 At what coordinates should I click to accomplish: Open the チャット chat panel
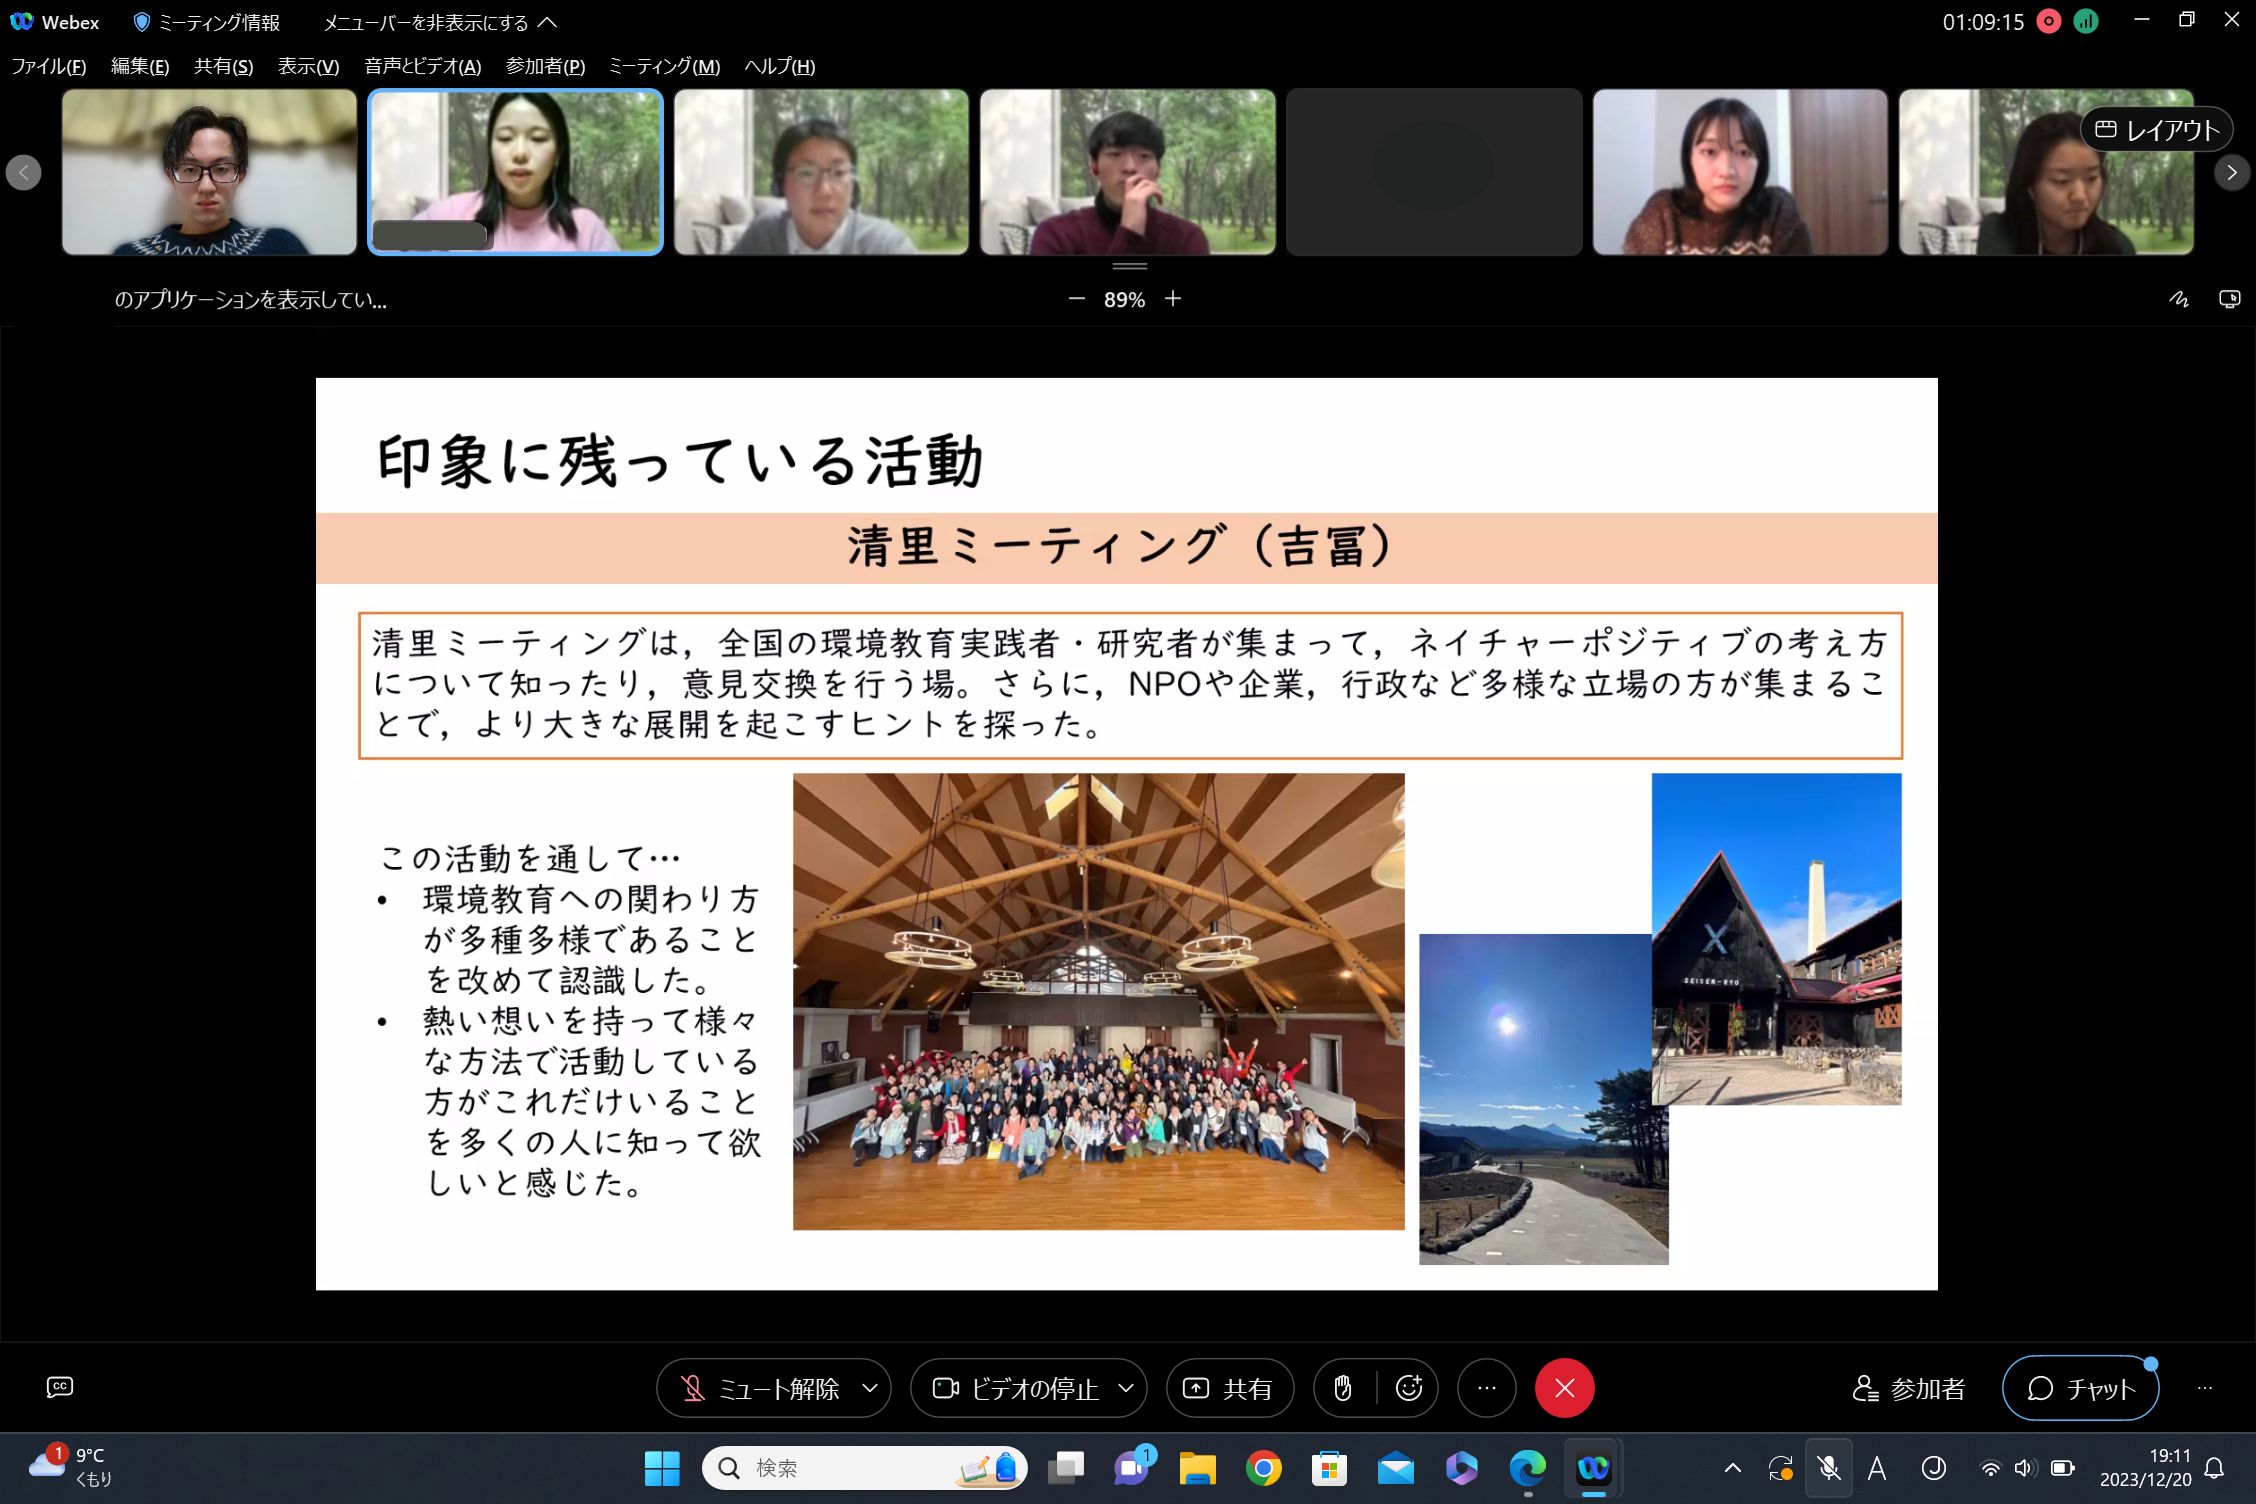point(2080,1388)
